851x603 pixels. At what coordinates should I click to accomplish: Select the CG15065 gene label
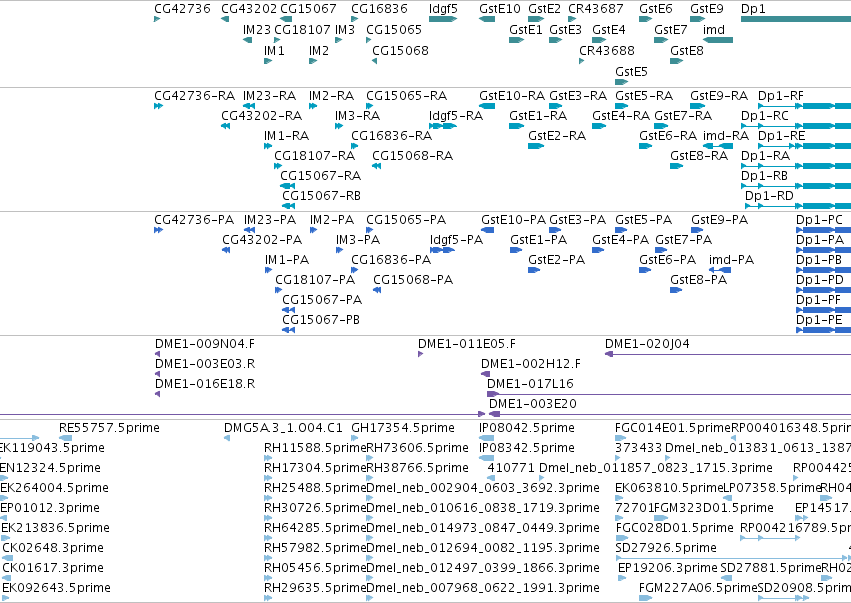pyautogui.click(x=394, y=30)
